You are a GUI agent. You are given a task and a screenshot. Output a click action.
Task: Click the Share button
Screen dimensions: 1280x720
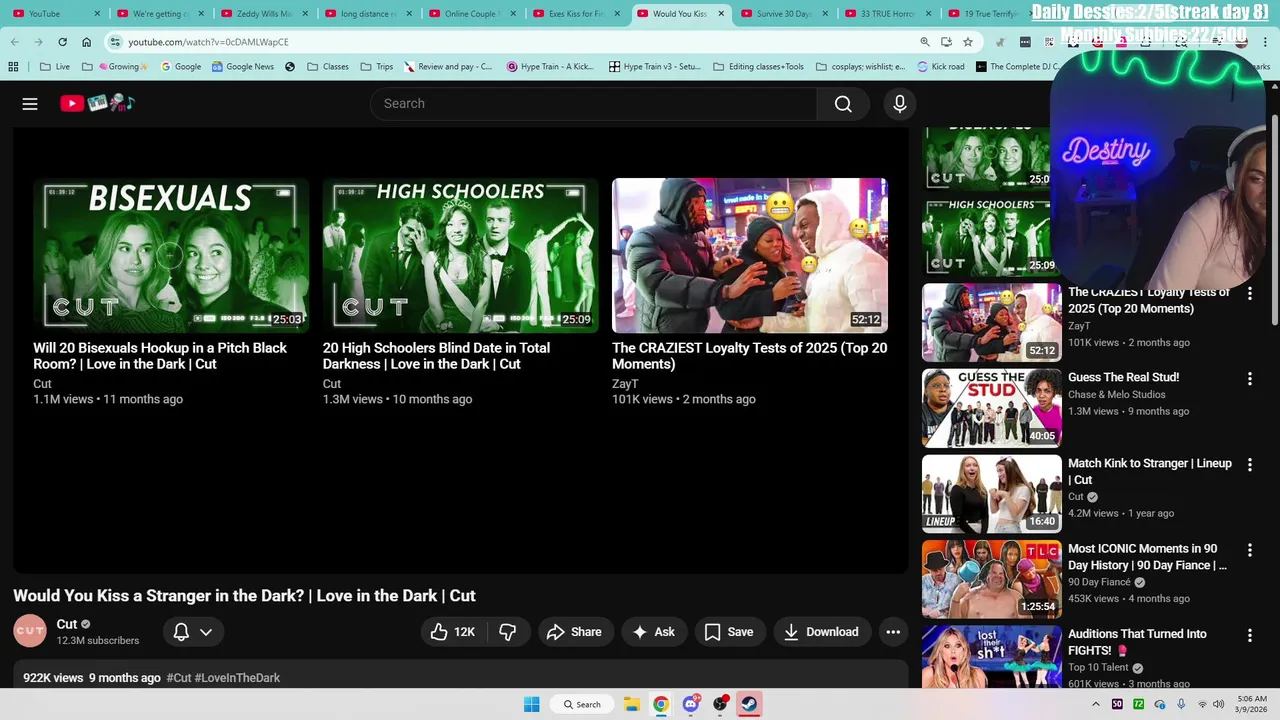tap(574, 632)
